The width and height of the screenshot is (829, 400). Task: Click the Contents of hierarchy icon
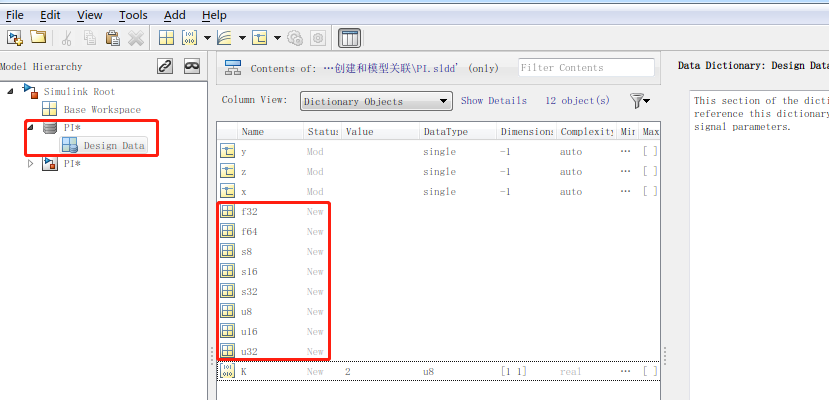click(233, 68)
